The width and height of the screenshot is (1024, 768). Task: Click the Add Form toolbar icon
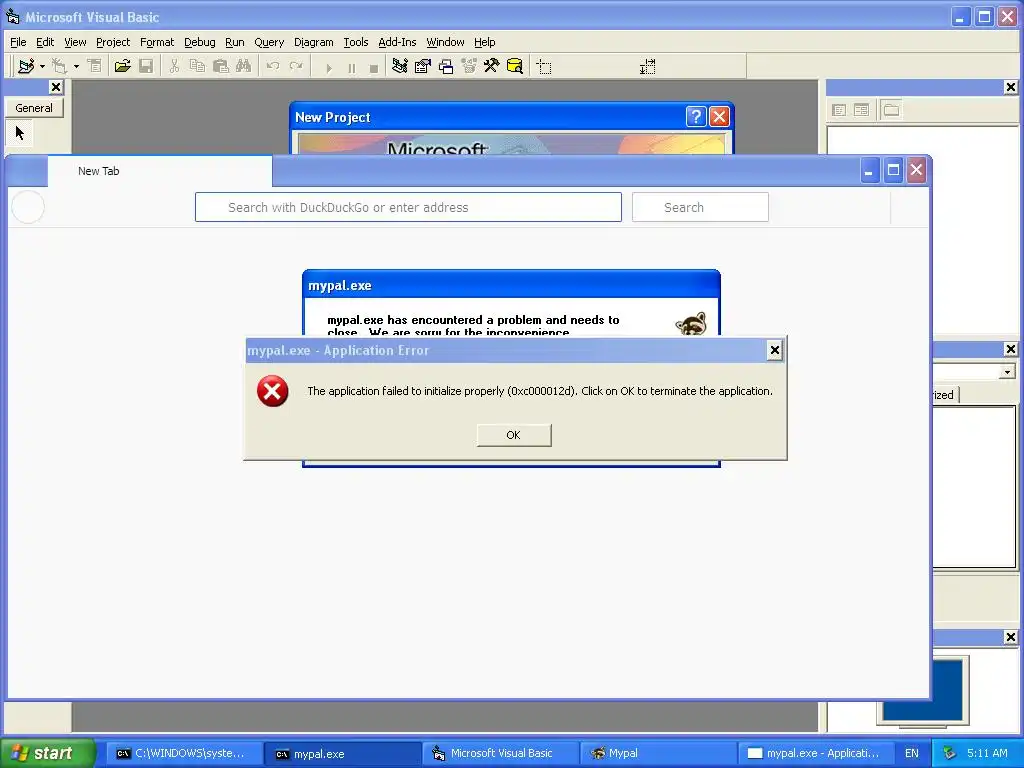click(x=59, y=67)
